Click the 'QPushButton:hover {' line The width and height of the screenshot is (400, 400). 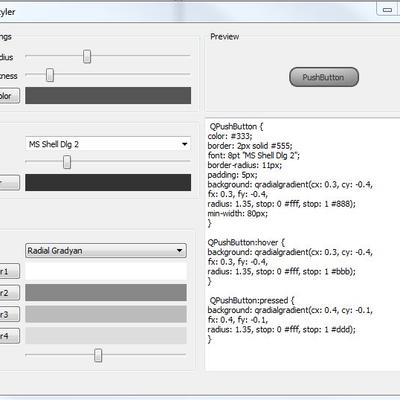click(x=246, y=242)
